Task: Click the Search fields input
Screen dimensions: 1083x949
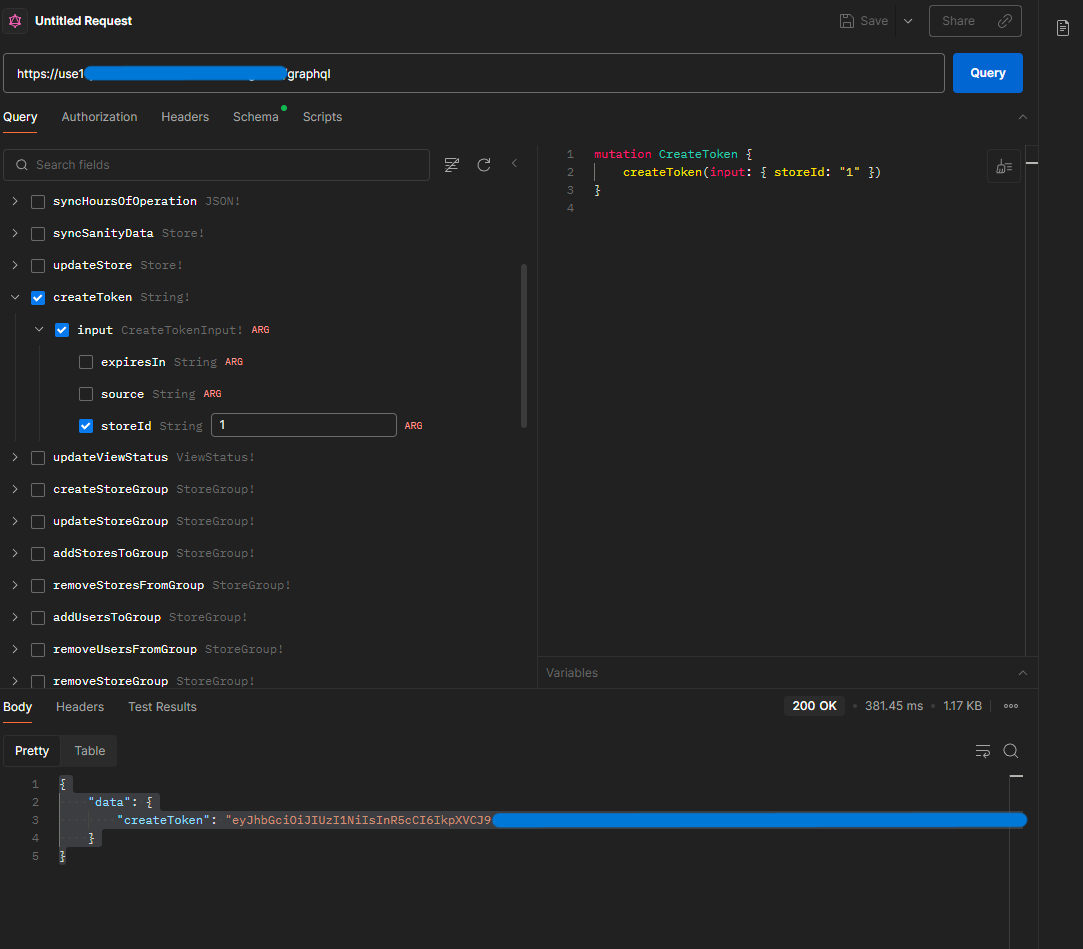Action: [x=217, y=165]
